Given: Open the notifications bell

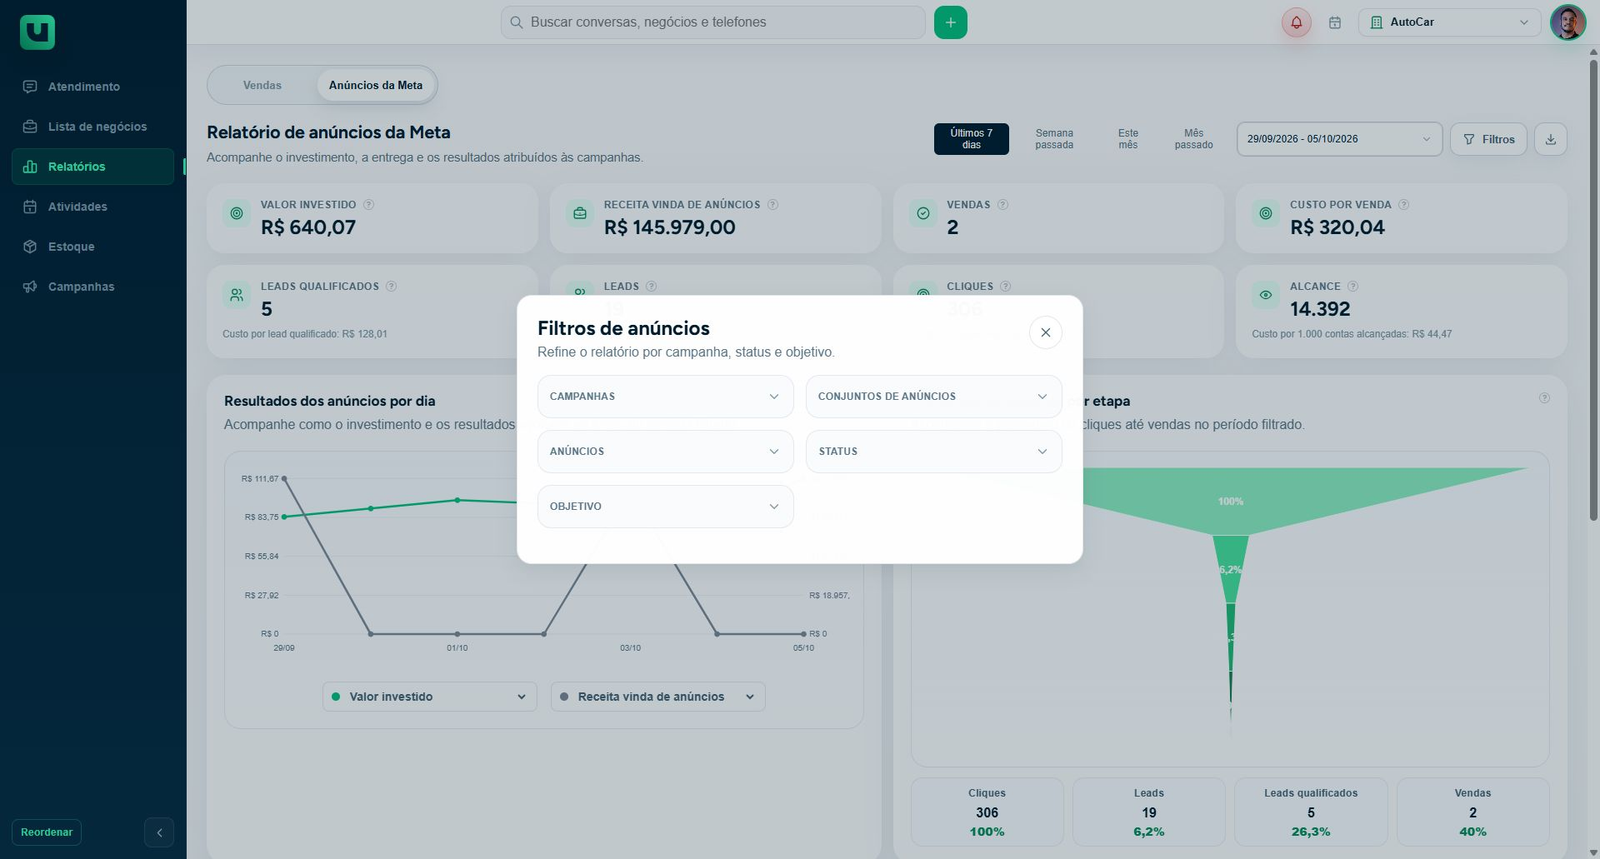Looking at the screenshot, I should click(1297, 22).
